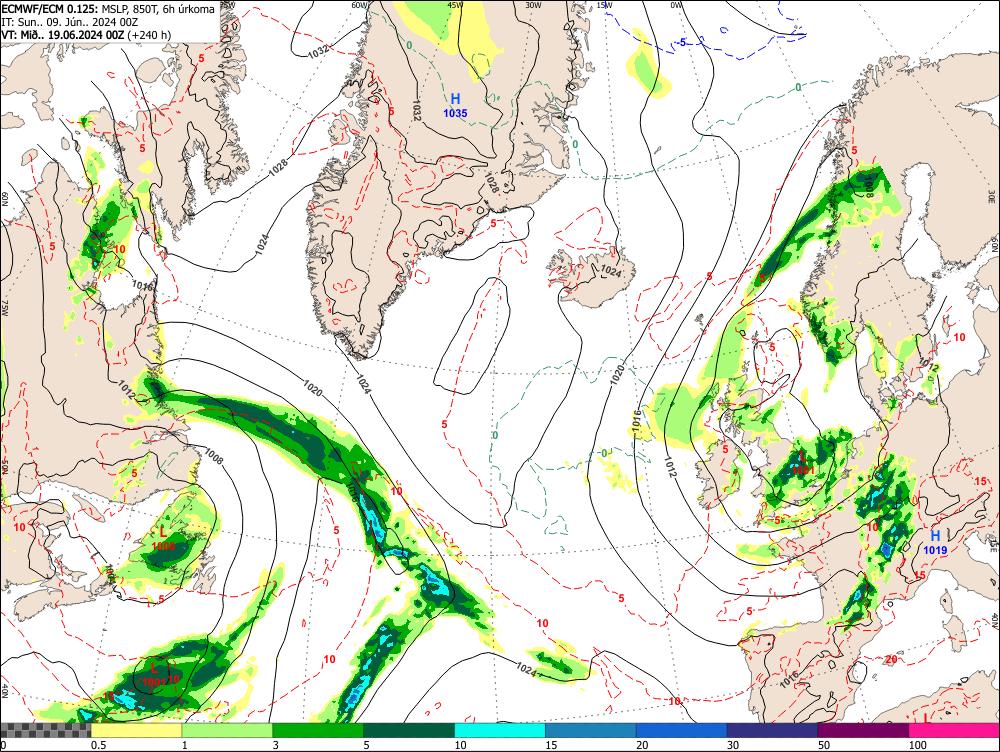Click the '1006' low pressure value near Newfoundland
The image size is (1000, 752).
(x=164, y=546)
